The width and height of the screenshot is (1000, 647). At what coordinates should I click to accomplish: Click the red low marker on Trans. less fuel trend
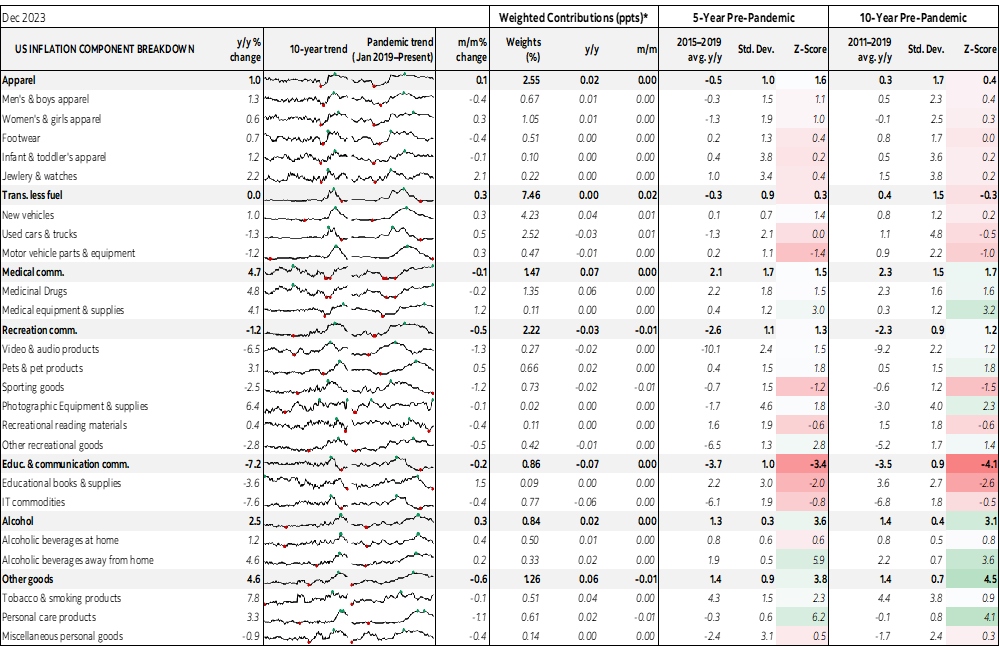click(x=342, y=201)
